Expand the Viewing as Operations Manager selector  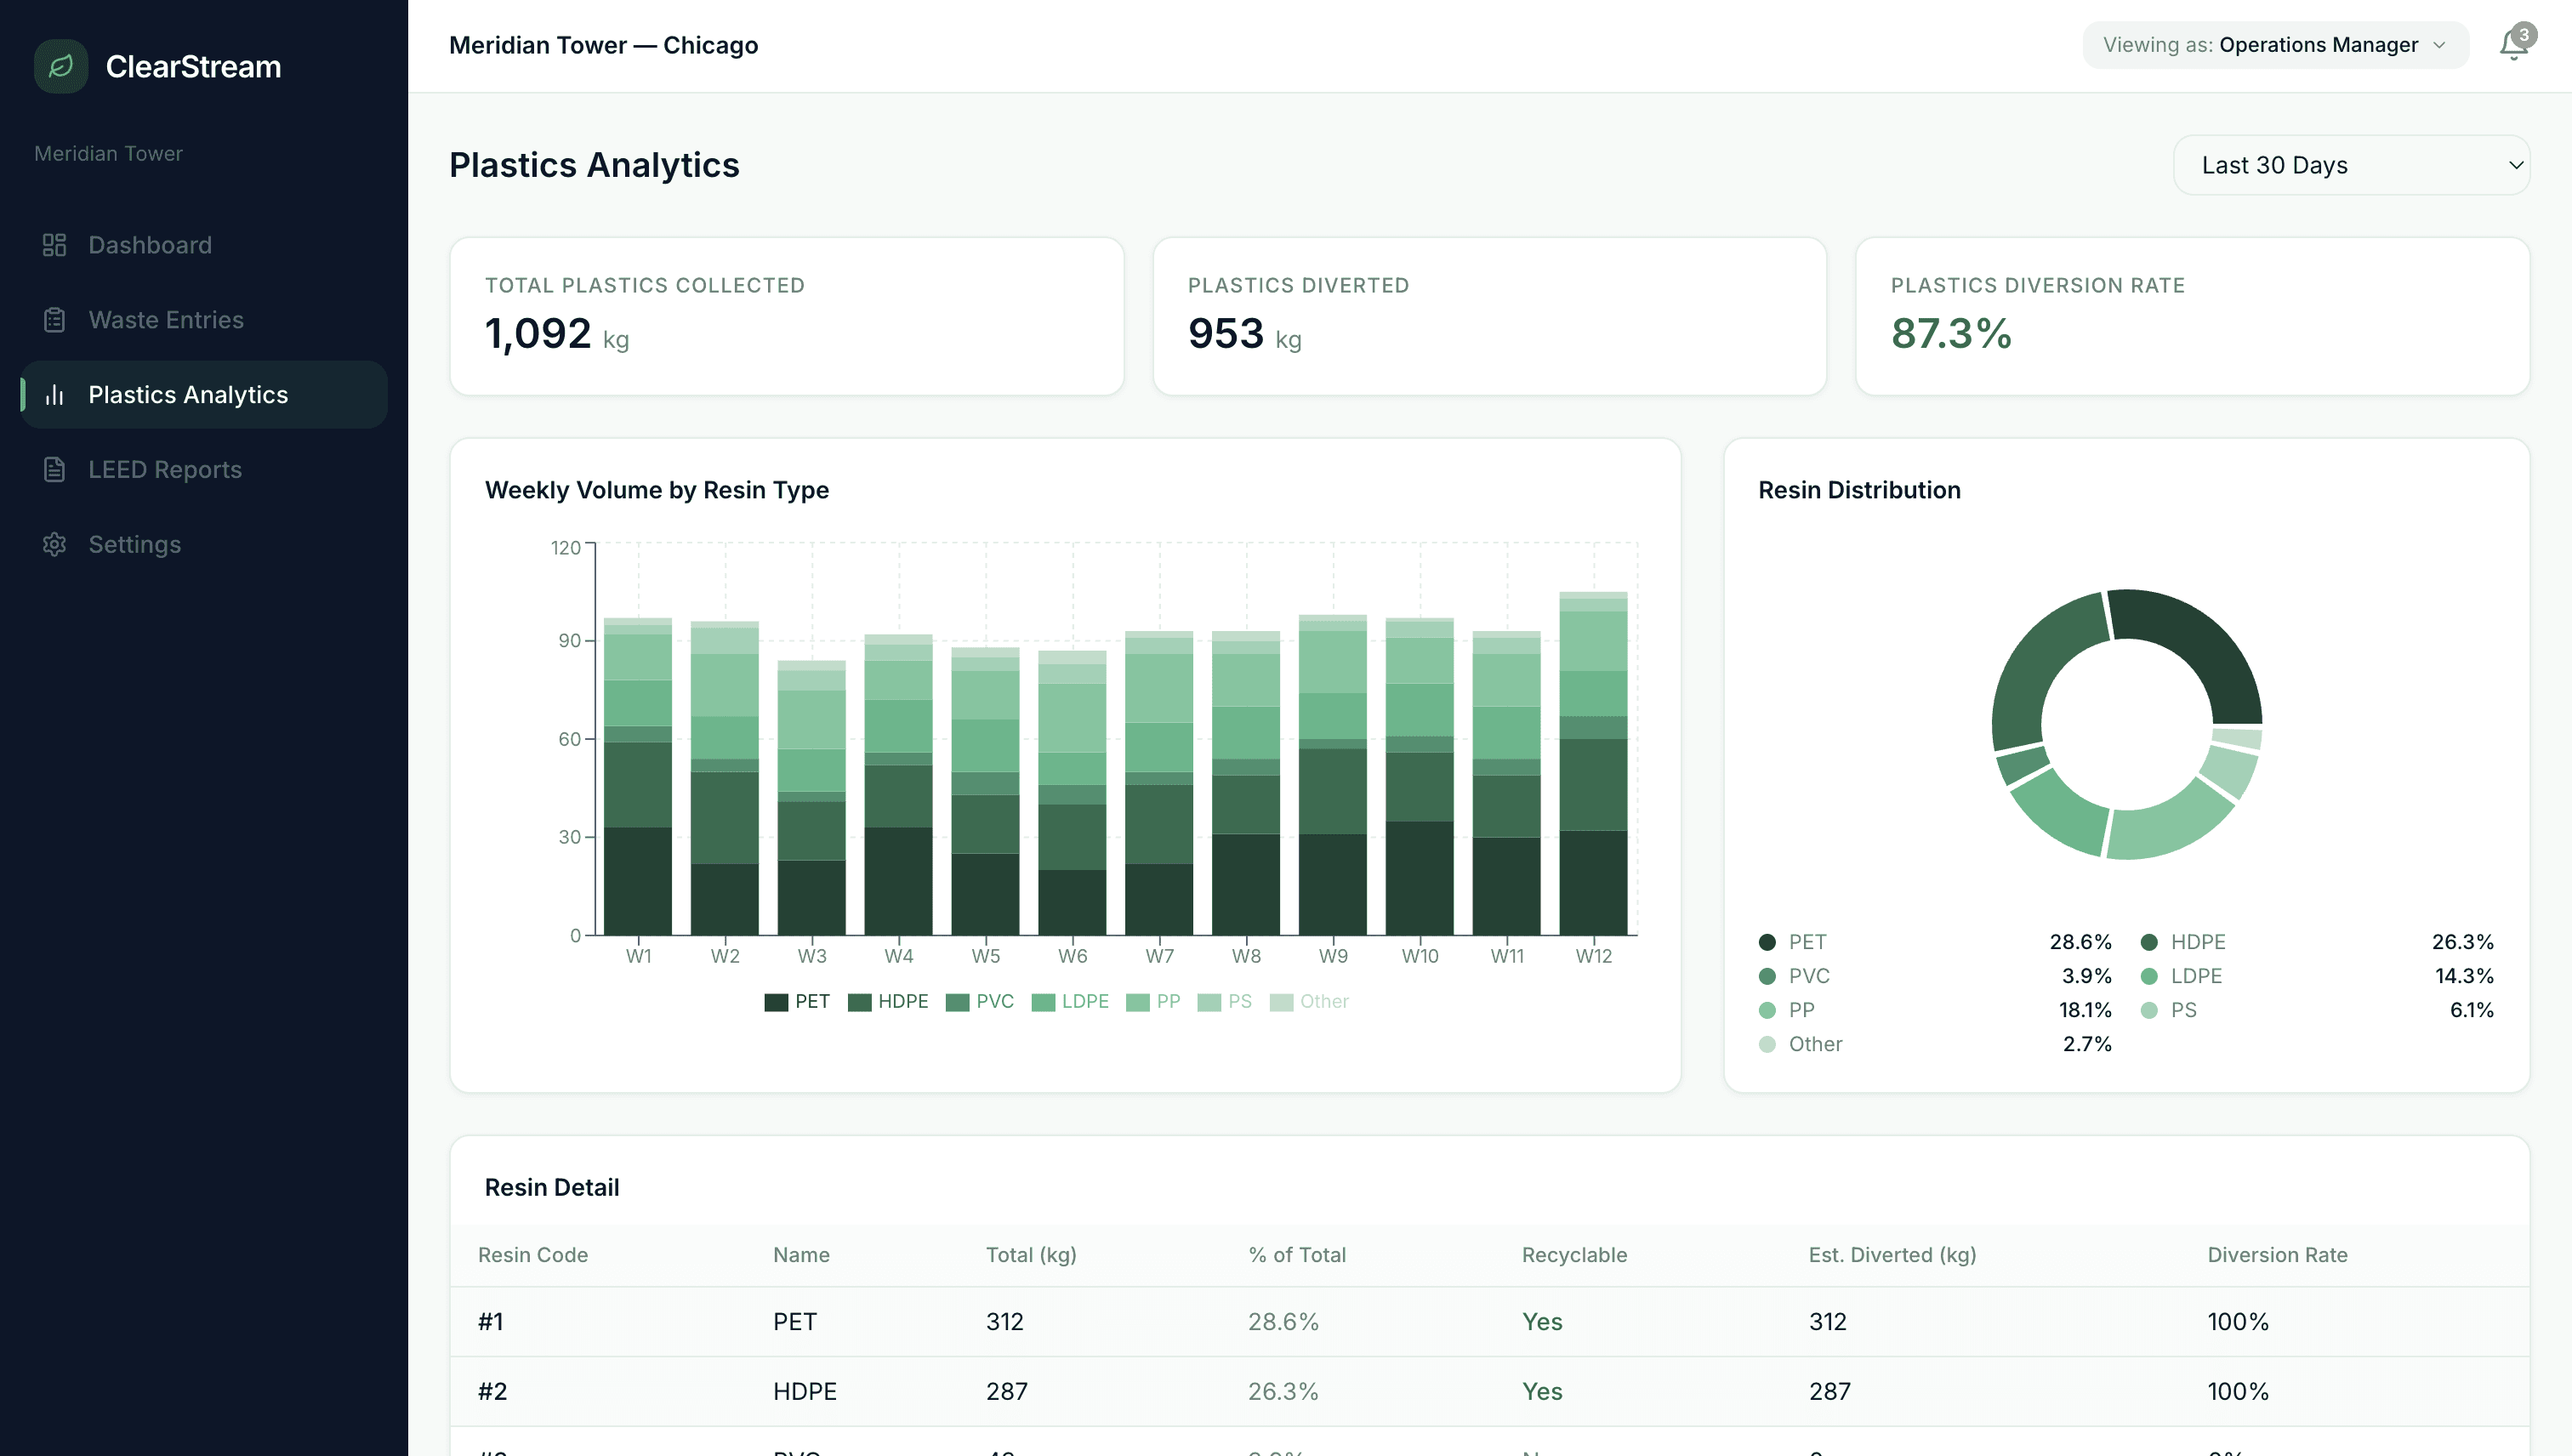tap(2274, 45)
